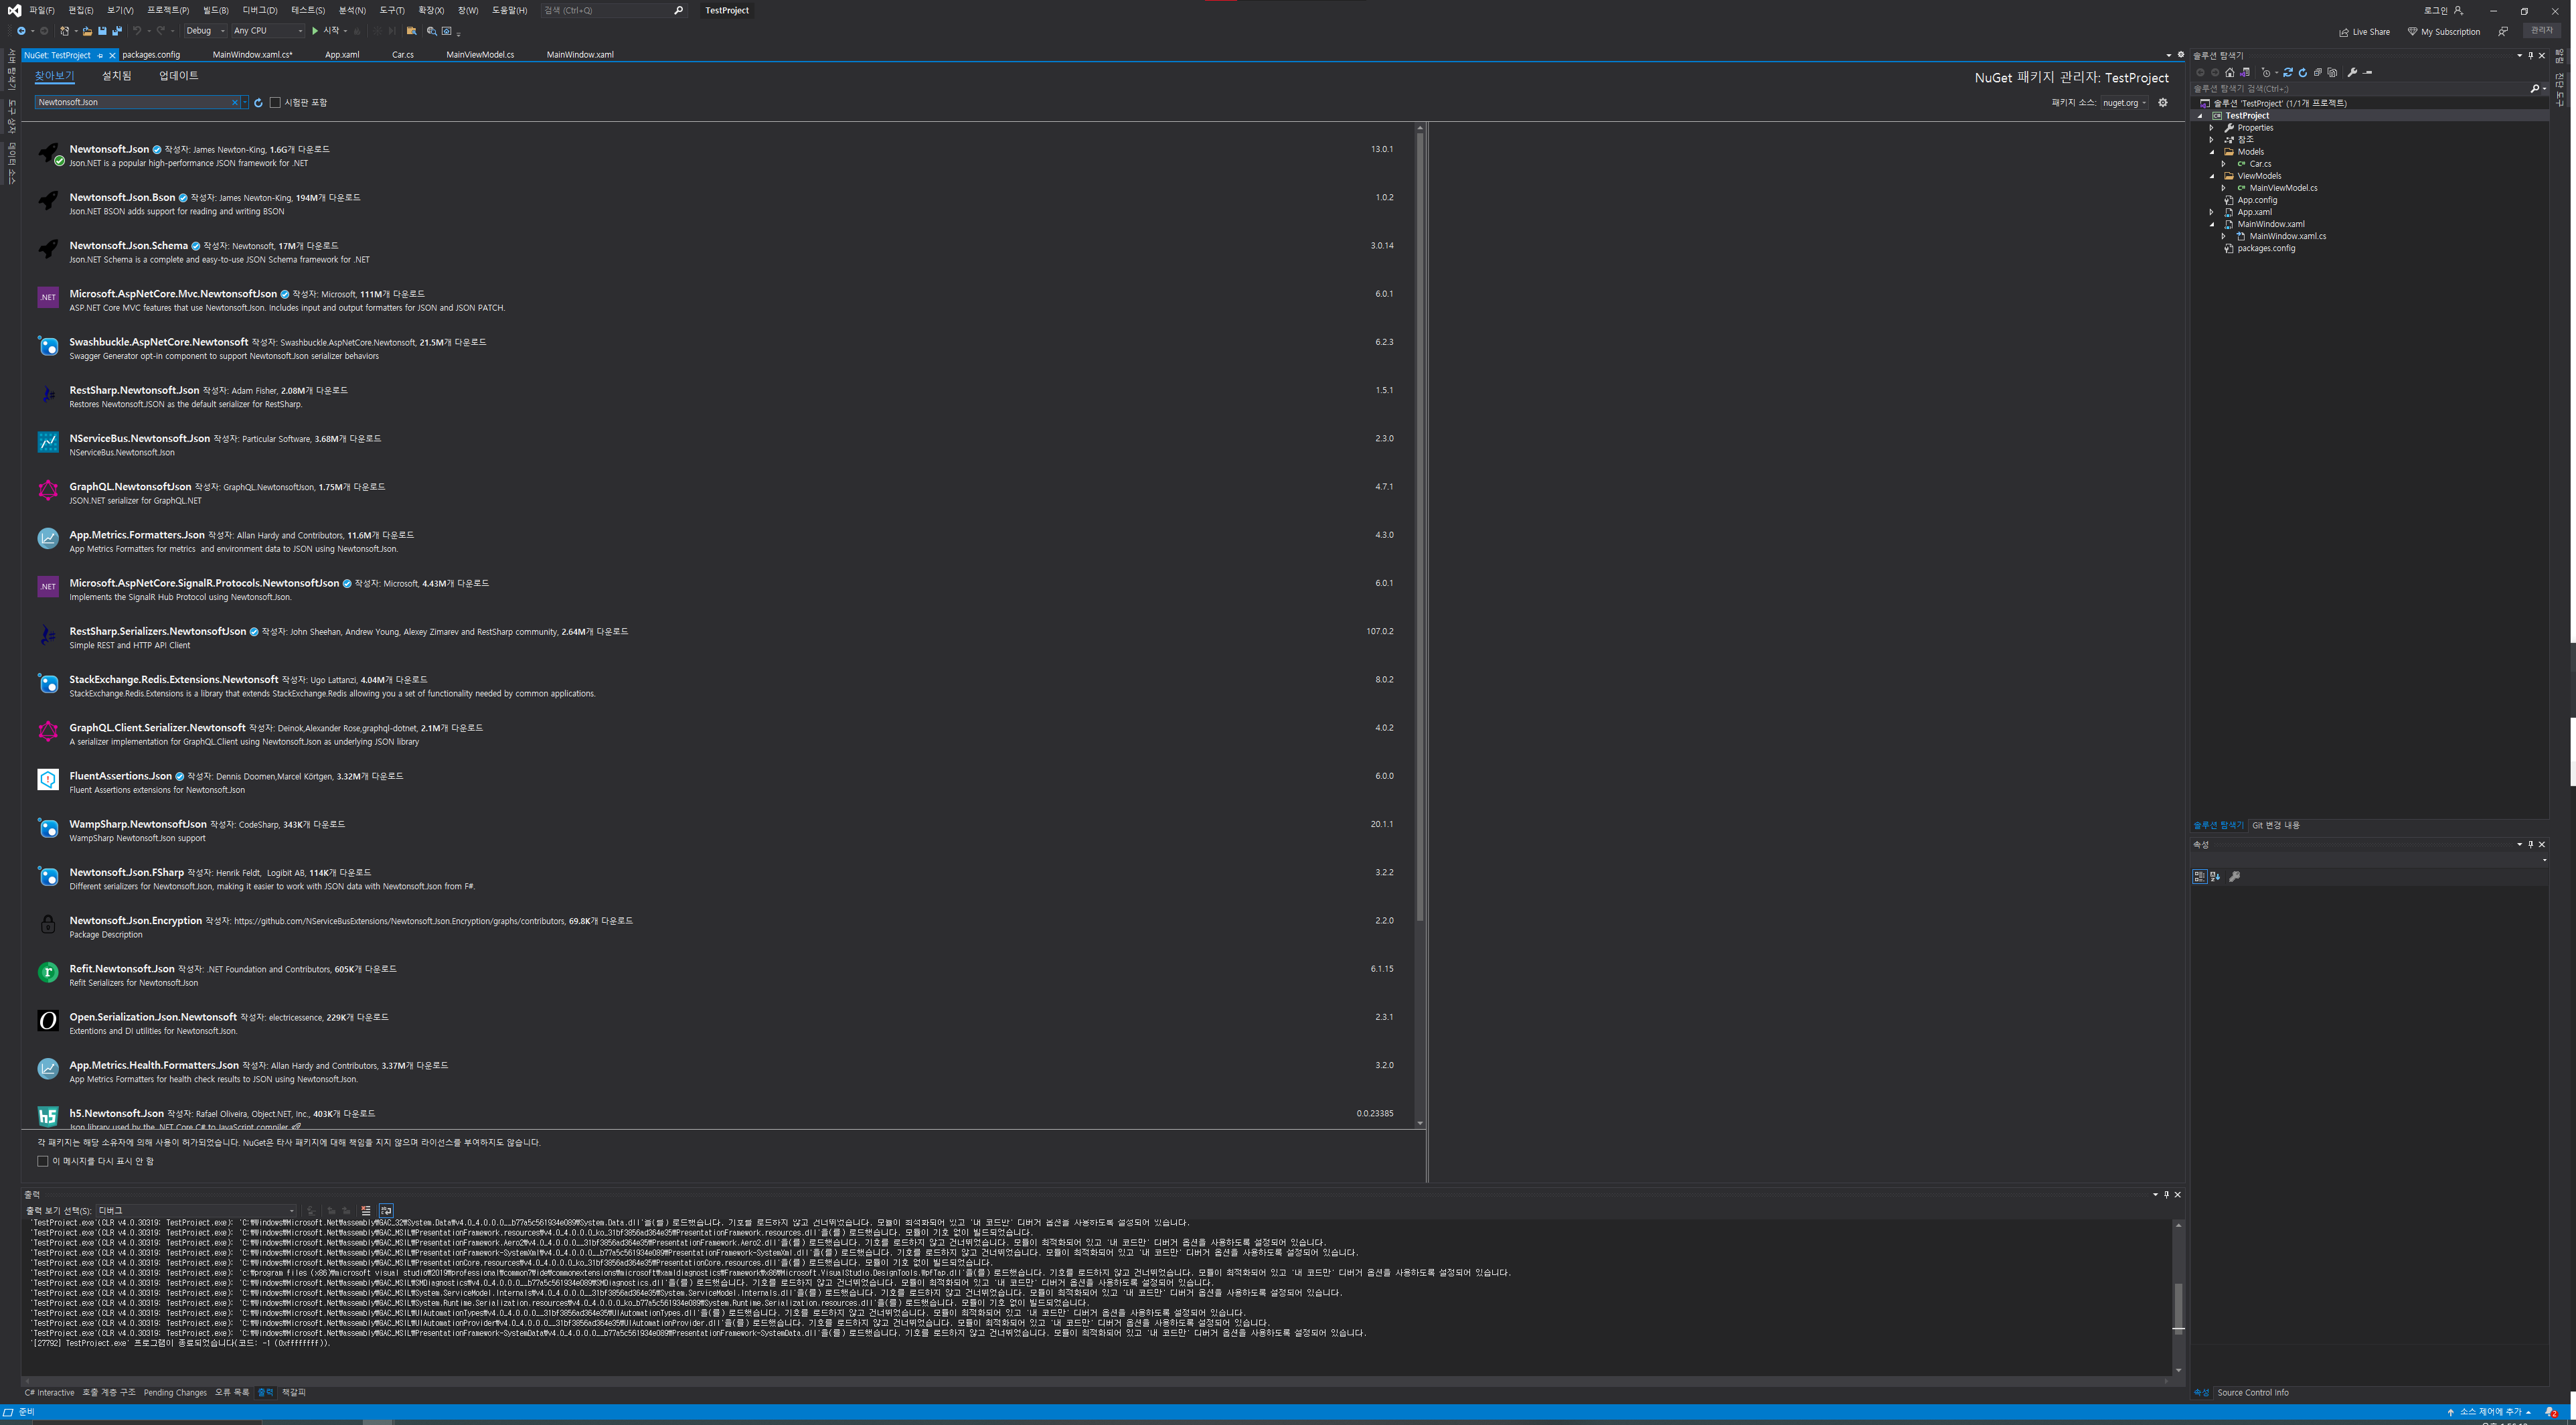Open the nuget.org package source dropdown
The image size is (2576, 1425).
pos(2124,102)
